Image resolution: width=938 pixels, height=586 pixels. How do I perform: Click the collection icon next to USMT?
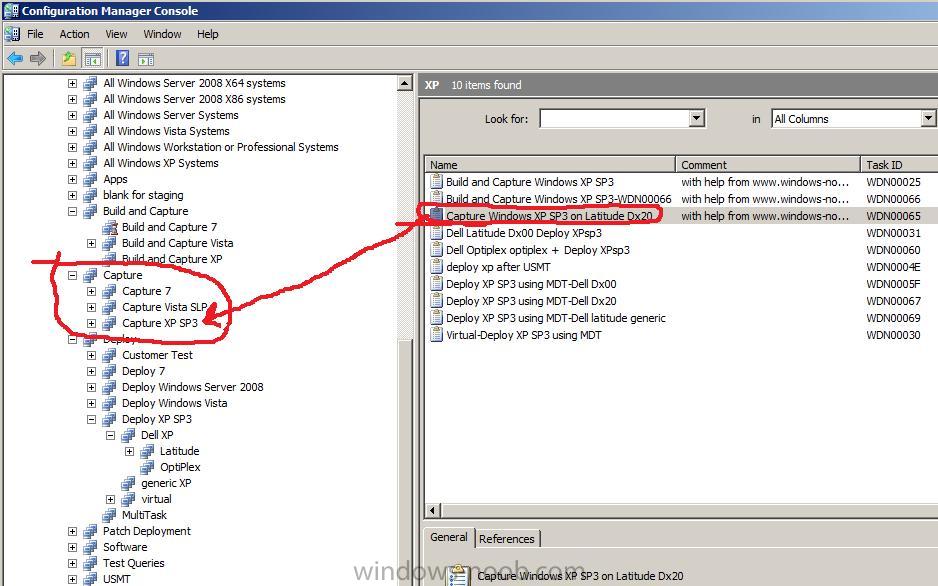point(90,579)
